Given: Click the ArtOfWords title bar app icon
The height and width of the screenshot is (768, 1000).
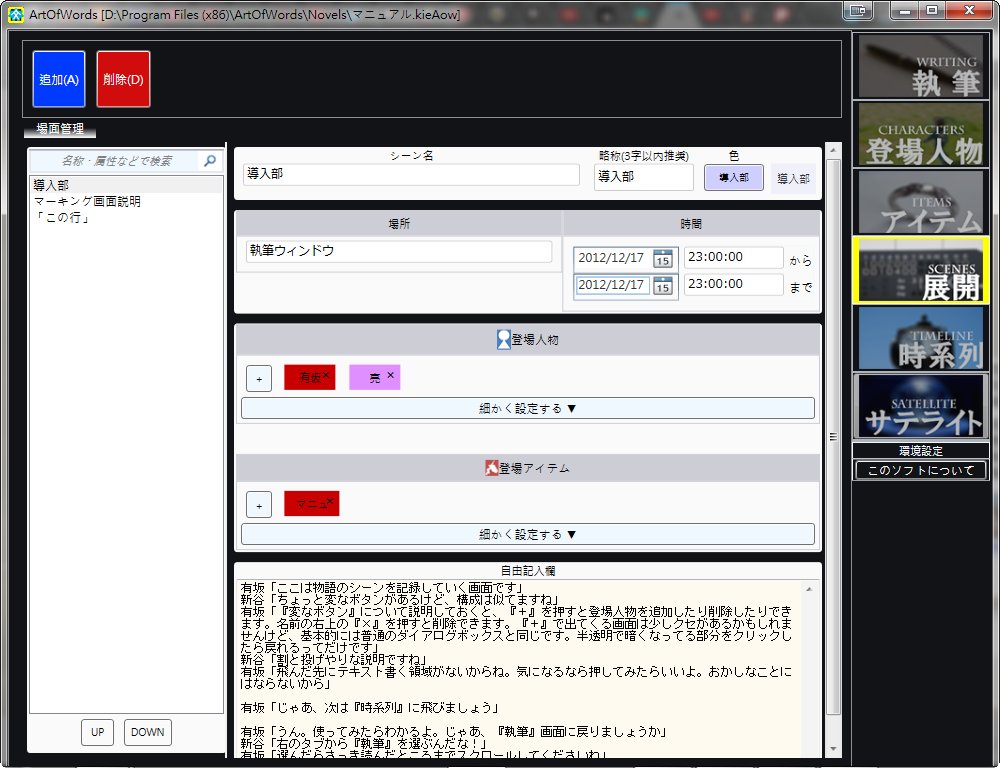Looking at the screenshot, I should pos(16,14).
